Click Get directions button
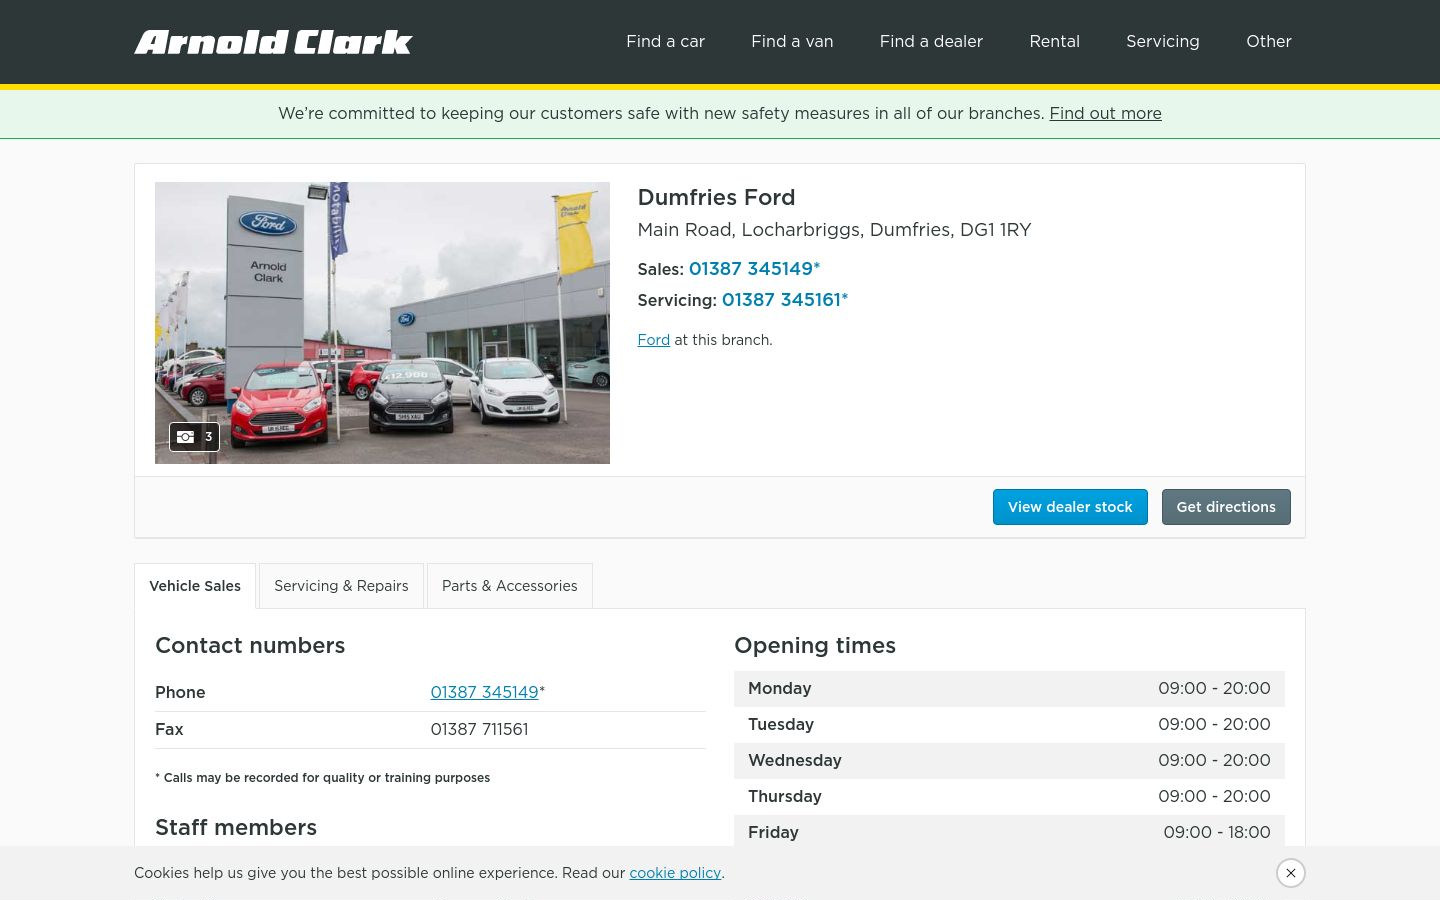The image size is (1440, 900). pyautogui.click(x=1226, y=507)
